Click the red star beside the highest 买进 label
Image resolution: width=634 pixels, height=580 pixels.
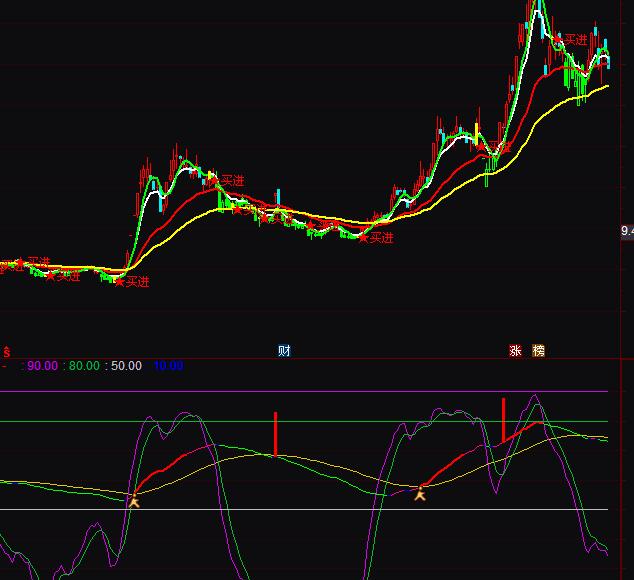tap(558, 40)
